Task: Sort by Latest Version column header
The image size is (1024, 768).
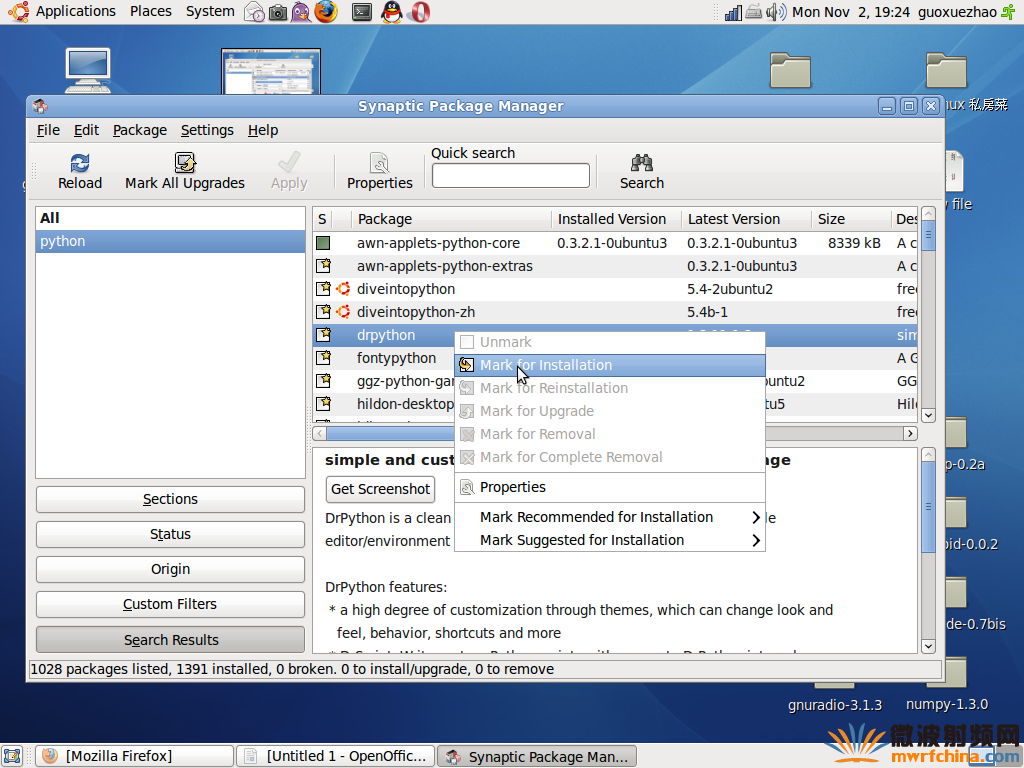Action: pyautogui.click(x=746, y=219)
